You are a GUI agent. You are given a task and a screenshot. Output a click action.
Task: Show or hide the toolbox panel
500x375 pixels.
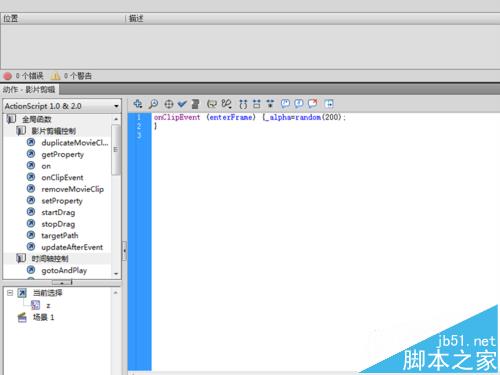pos(329,104)
